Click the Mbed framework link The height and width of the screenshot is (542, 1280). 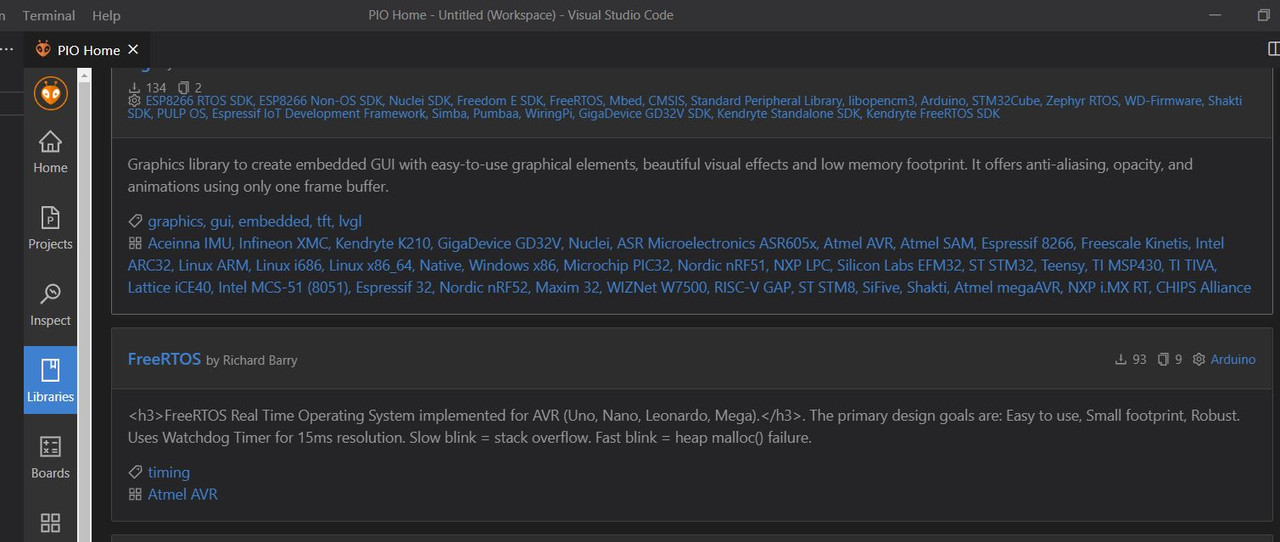(624, 101)
